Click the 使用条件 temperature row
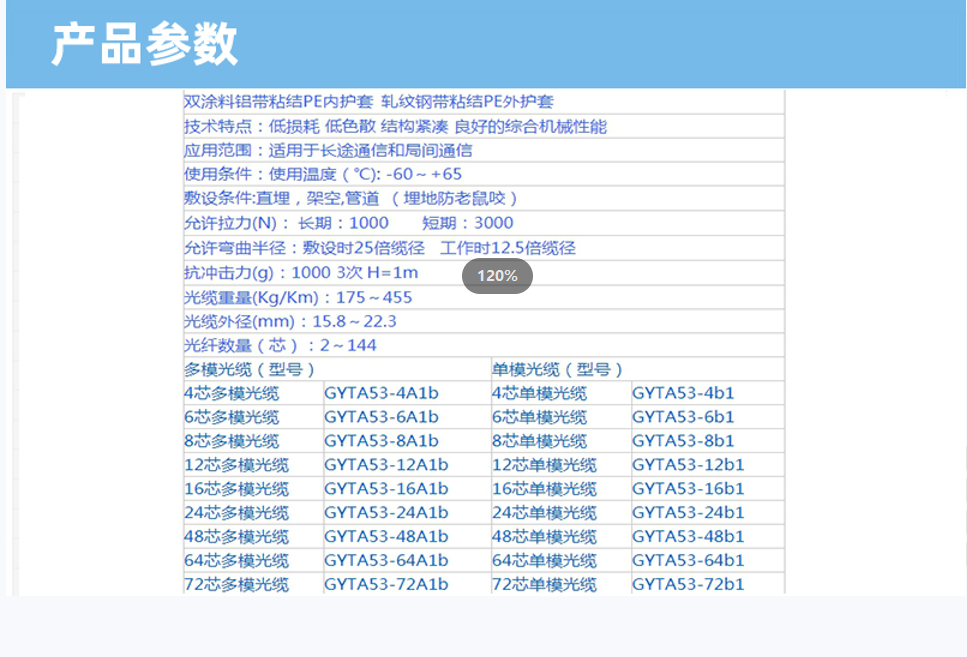The height and width of the screenshot is (657, 967). pyautogui.click(x=323, y=174)
